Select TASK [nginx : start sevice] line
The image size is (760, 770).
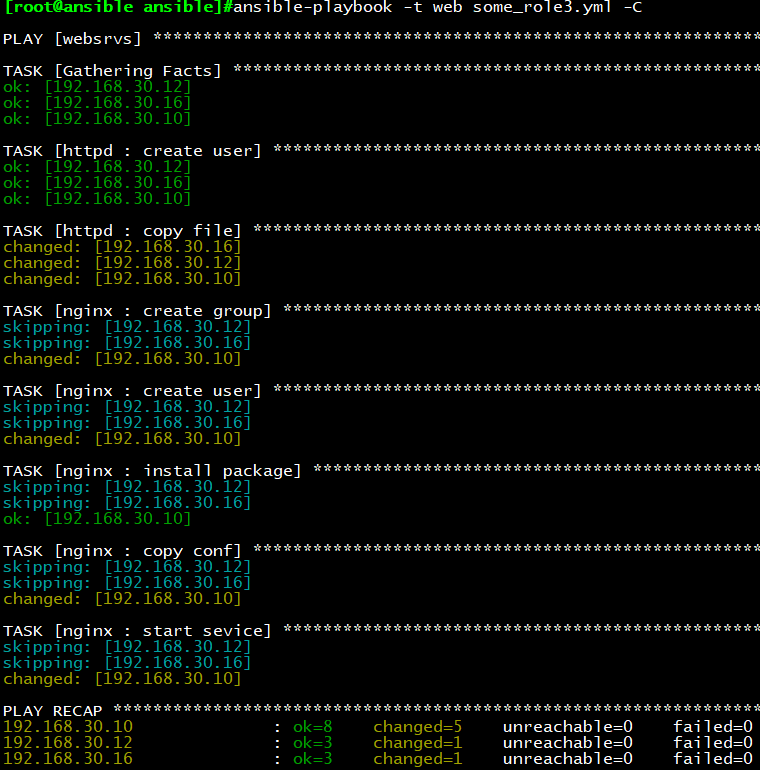[x=381, y=631]
